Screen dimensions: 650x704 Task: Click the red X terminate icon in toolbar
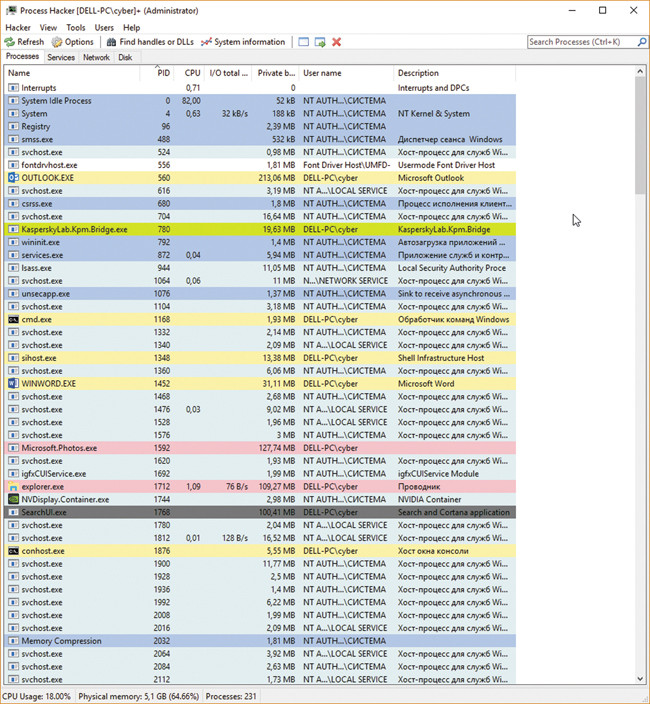click(x=336, y=42)
